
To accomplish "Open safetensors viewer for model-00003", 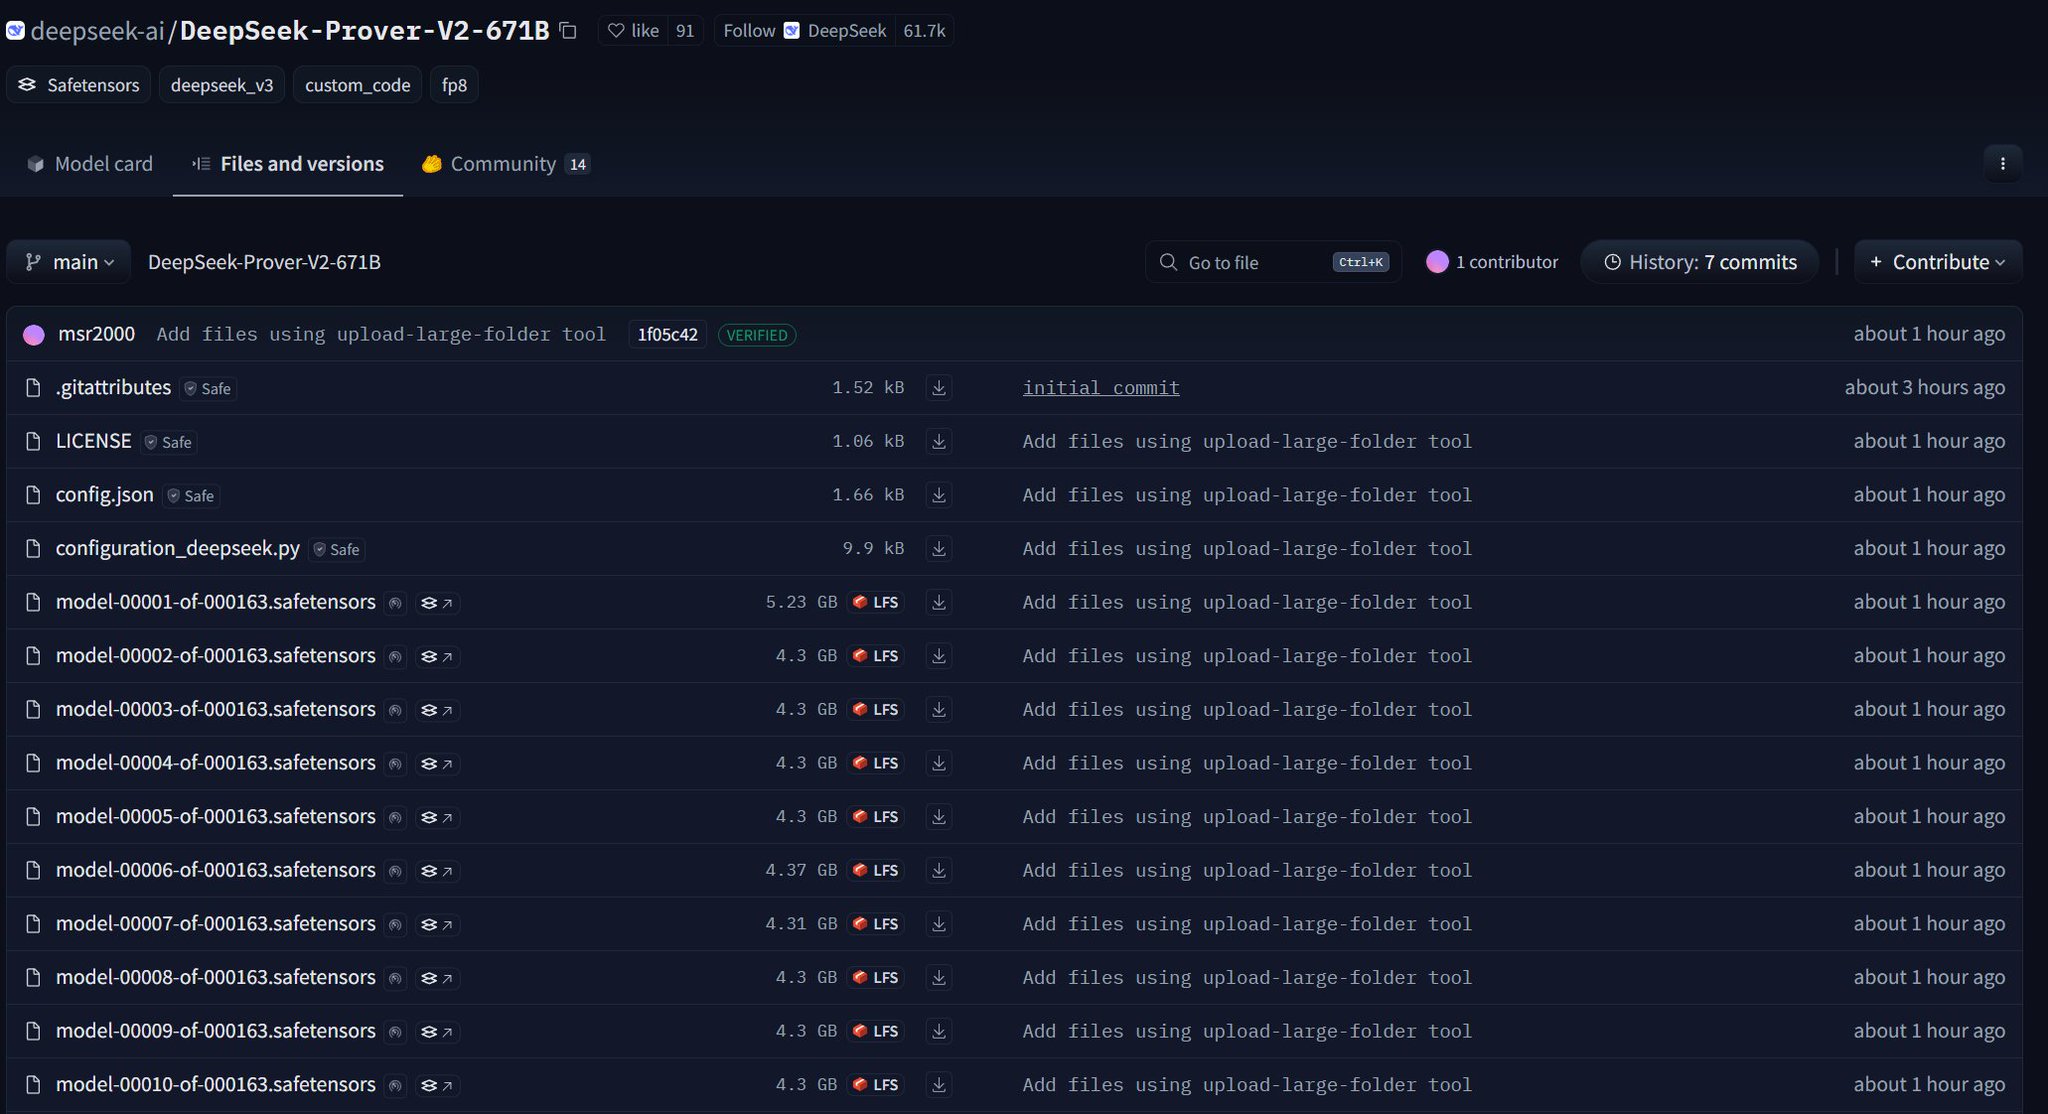I will coord(437,710).
